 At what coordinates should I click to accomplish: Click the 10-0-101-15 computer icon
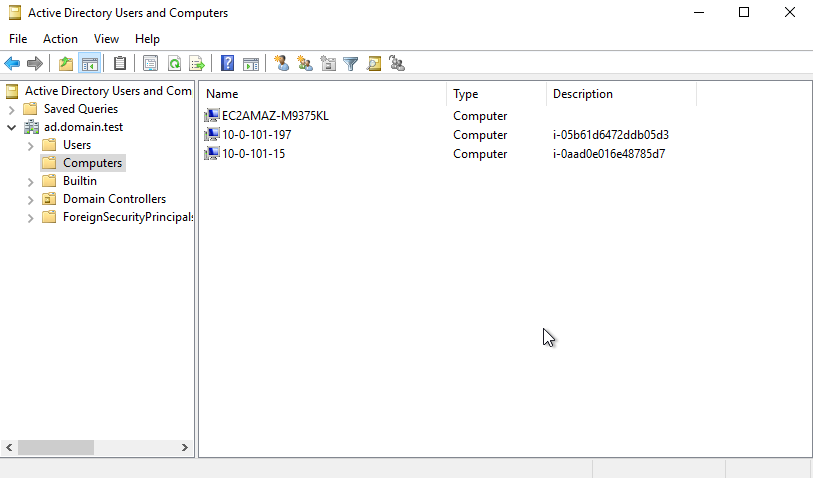tap(212, 154)
